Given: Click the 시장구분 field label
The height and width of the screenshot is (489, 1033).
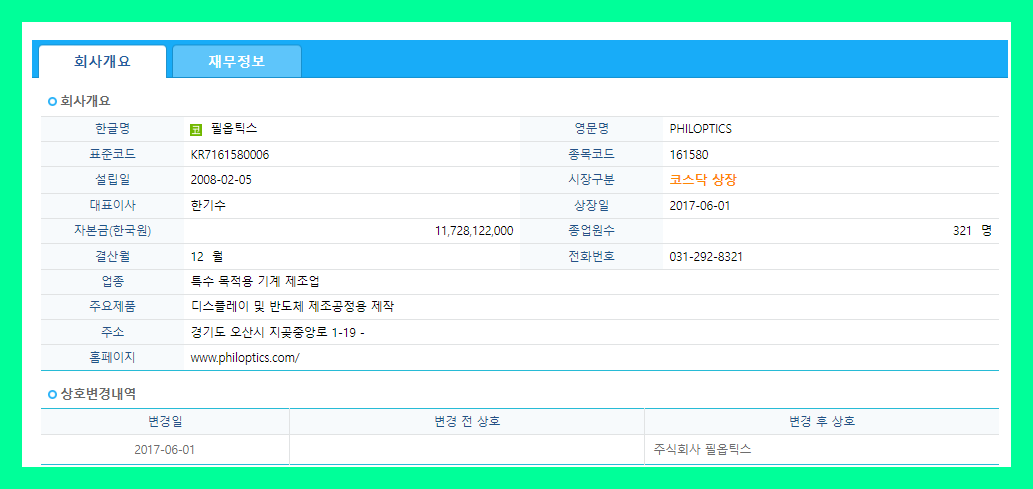Looking at the screenshot, I should tap(592, 180).
